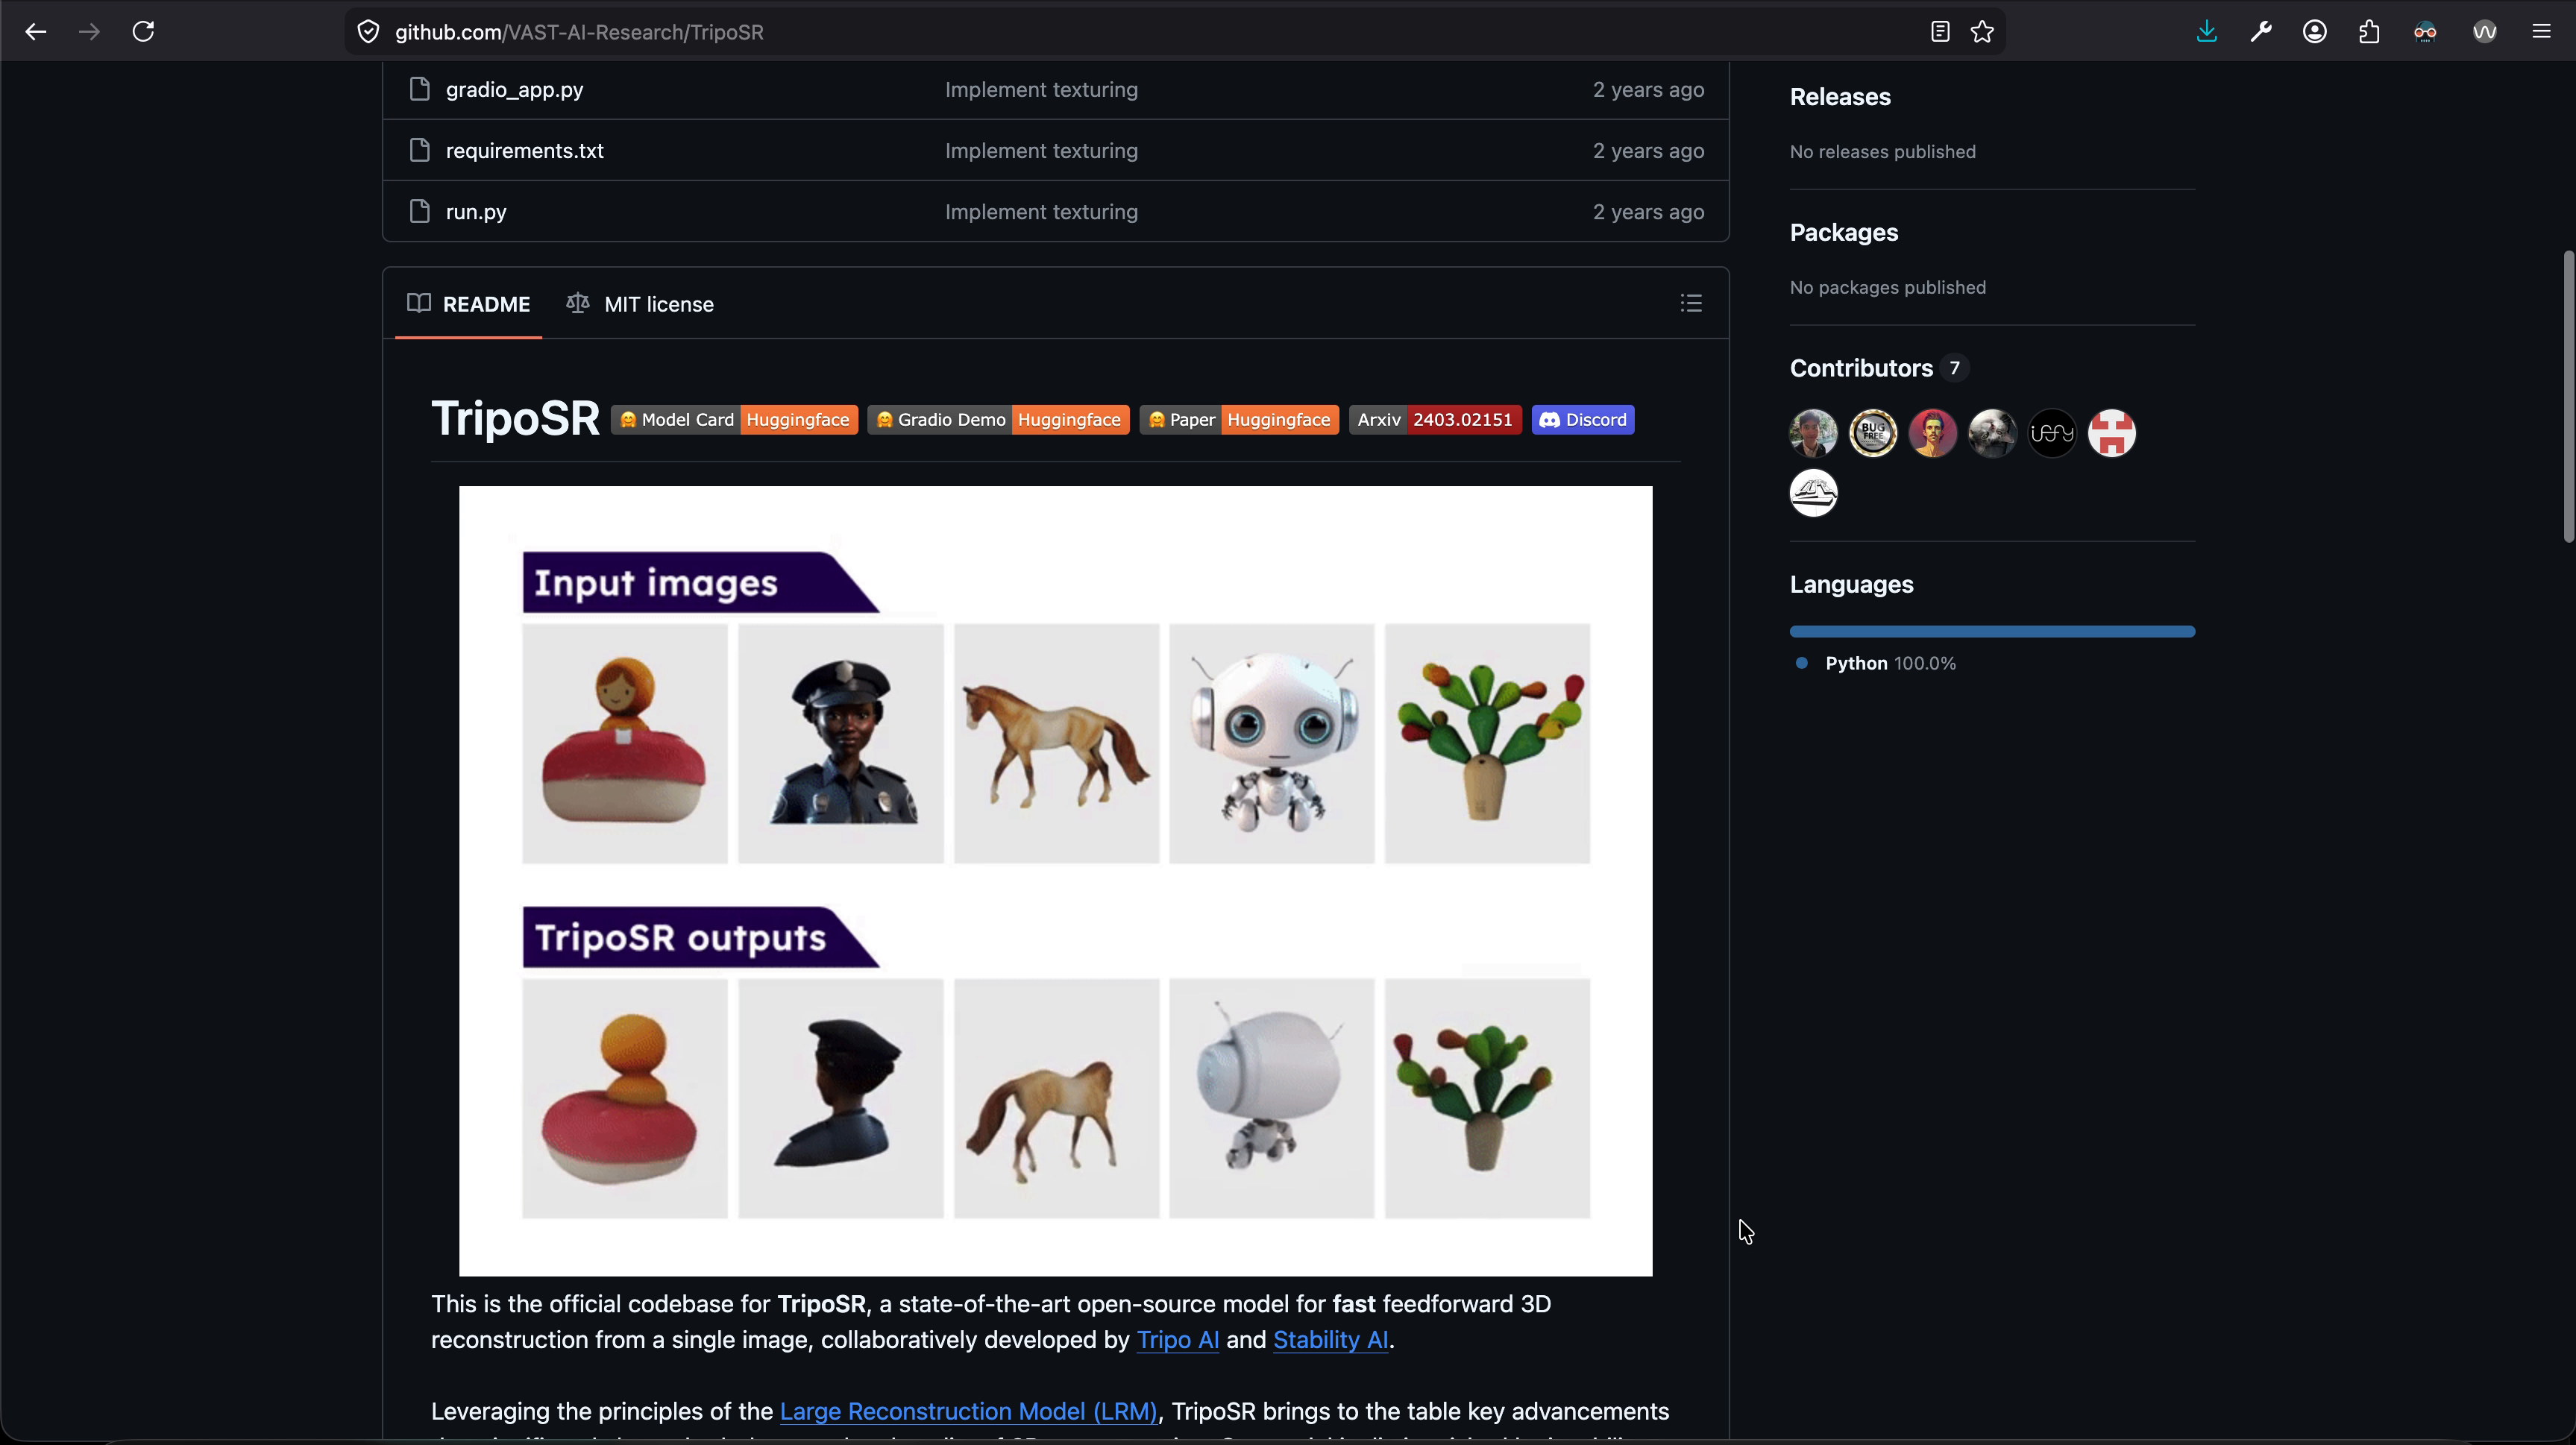
Task: Click the first contributor avatar
Action: pyautogui.click(x=1813, y=433)
